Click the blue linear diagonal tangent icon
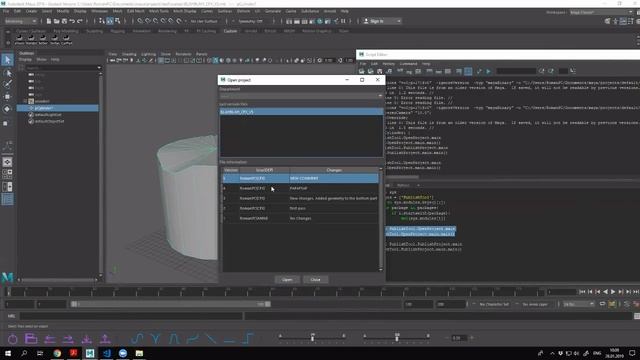The image size is (640, 360). click(x=211, y=338)
